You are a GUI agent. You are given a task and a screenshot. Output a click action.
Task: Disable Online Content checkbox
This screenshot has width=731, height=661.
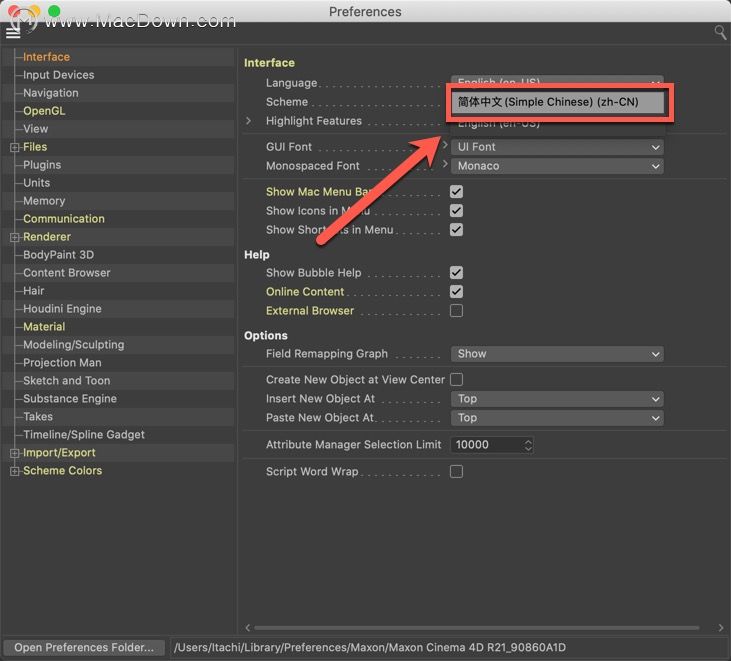(456, 292)
